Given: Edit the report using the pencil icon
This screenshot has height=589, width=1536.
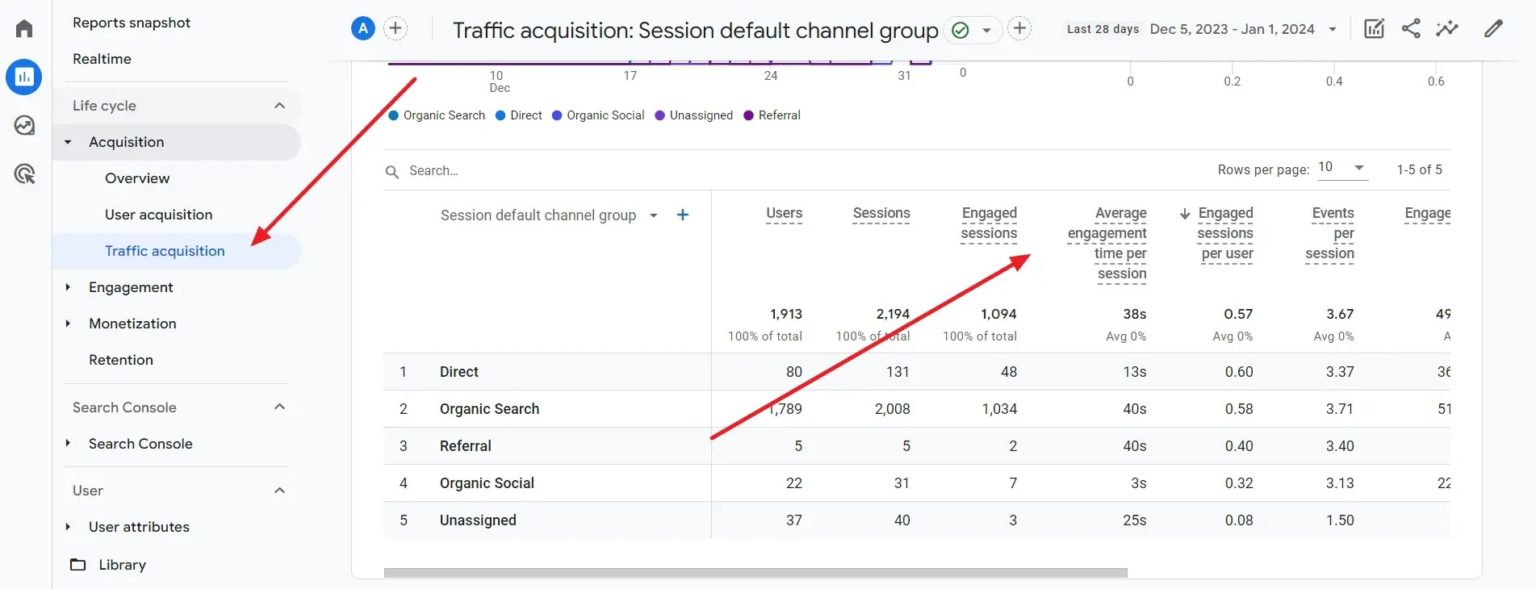Looking at the screenshot, I should (1493, 29).
